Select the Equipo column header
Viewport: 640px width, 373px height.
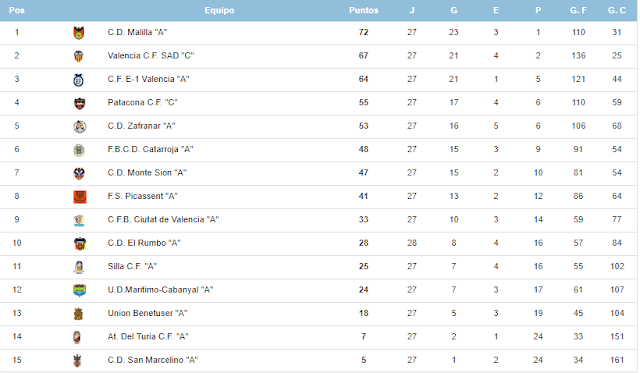click(x=219, y=11)
